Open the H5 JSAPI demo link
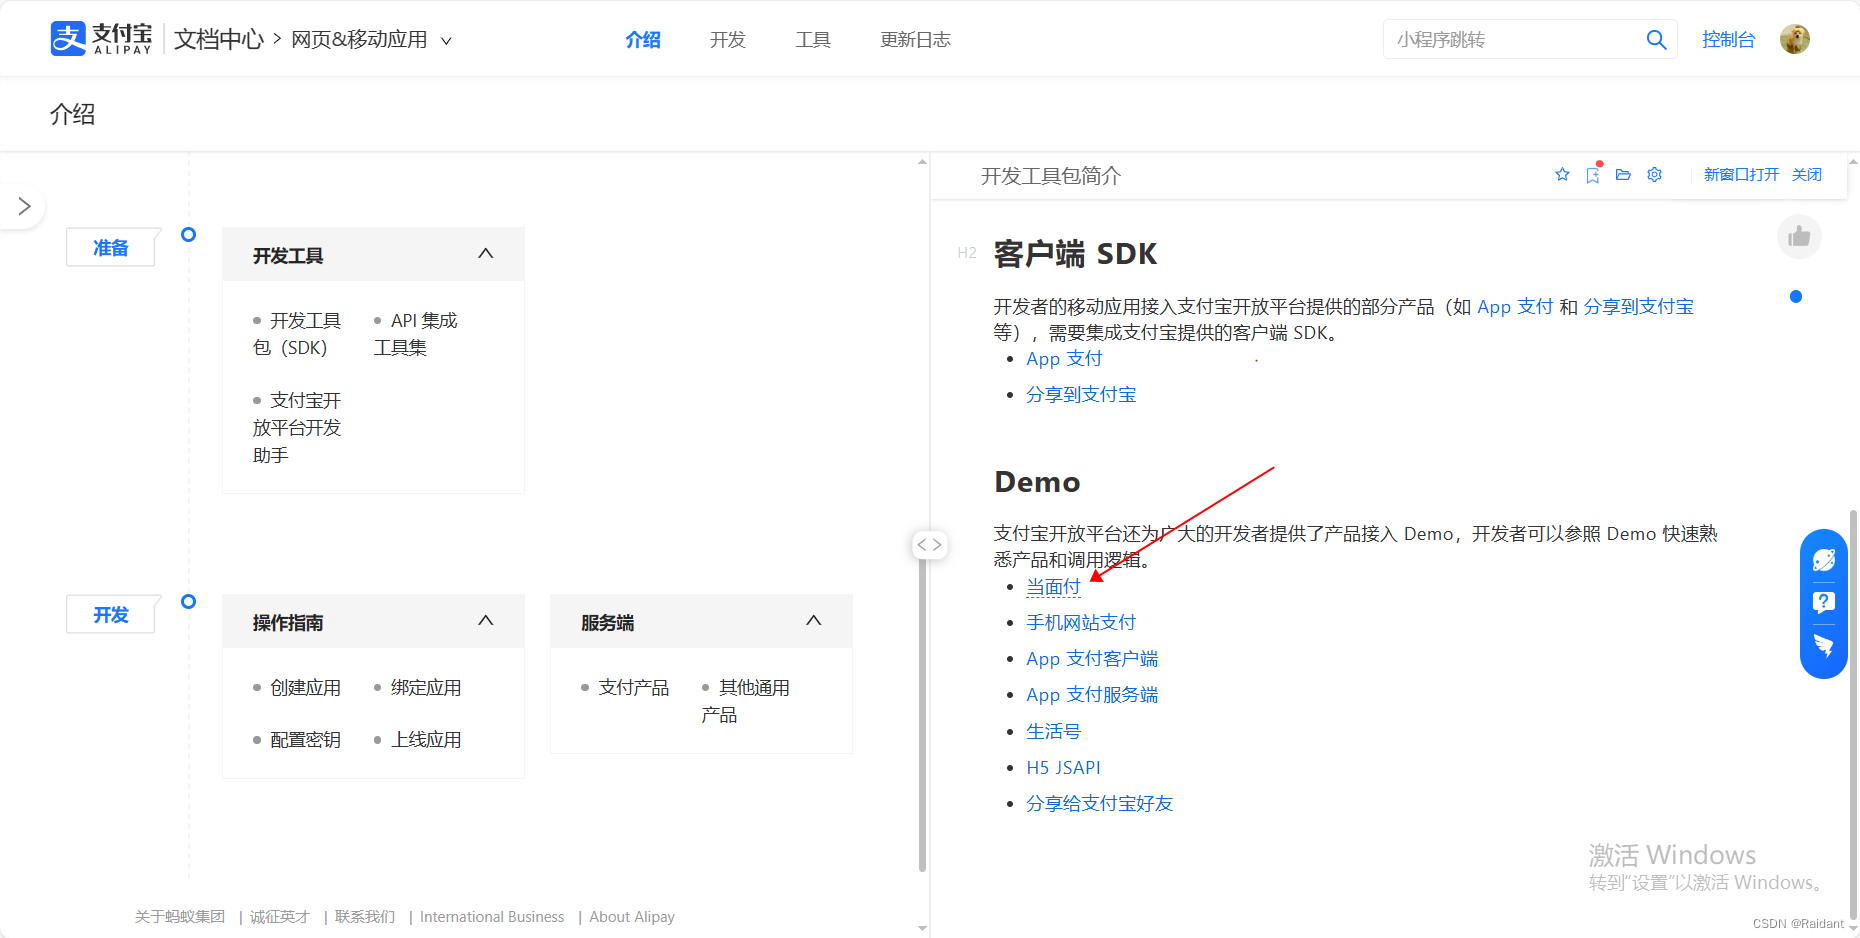1860x938 pixels. tap(1063, 768)
